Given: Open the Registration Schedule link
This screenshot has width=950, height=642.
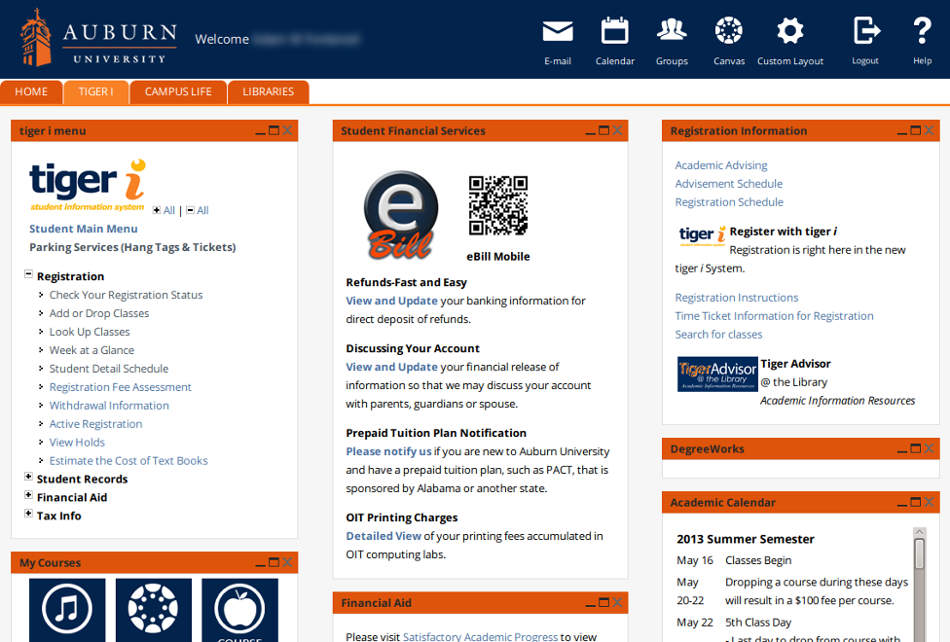Looking at the screenshot, I should tap(729, 202).
